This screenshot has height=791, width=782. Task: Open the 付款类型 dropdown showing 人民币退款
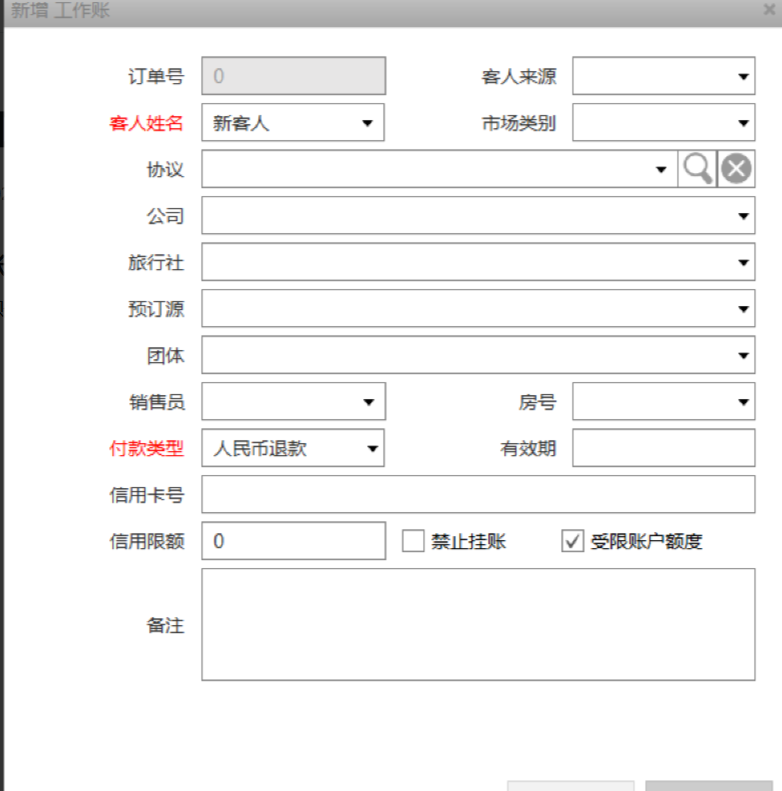tap(372, 448)
